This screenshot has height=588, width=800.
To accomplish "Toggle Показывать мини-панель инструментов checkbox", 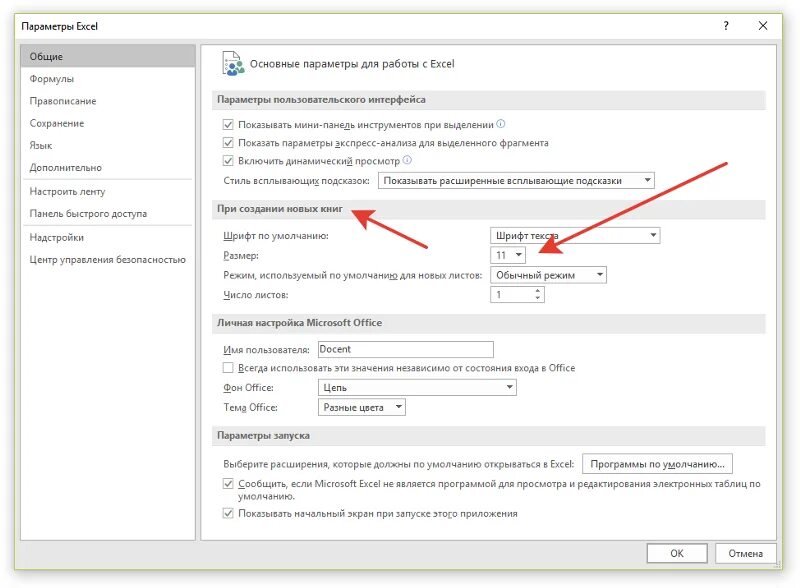I will 228,125.
